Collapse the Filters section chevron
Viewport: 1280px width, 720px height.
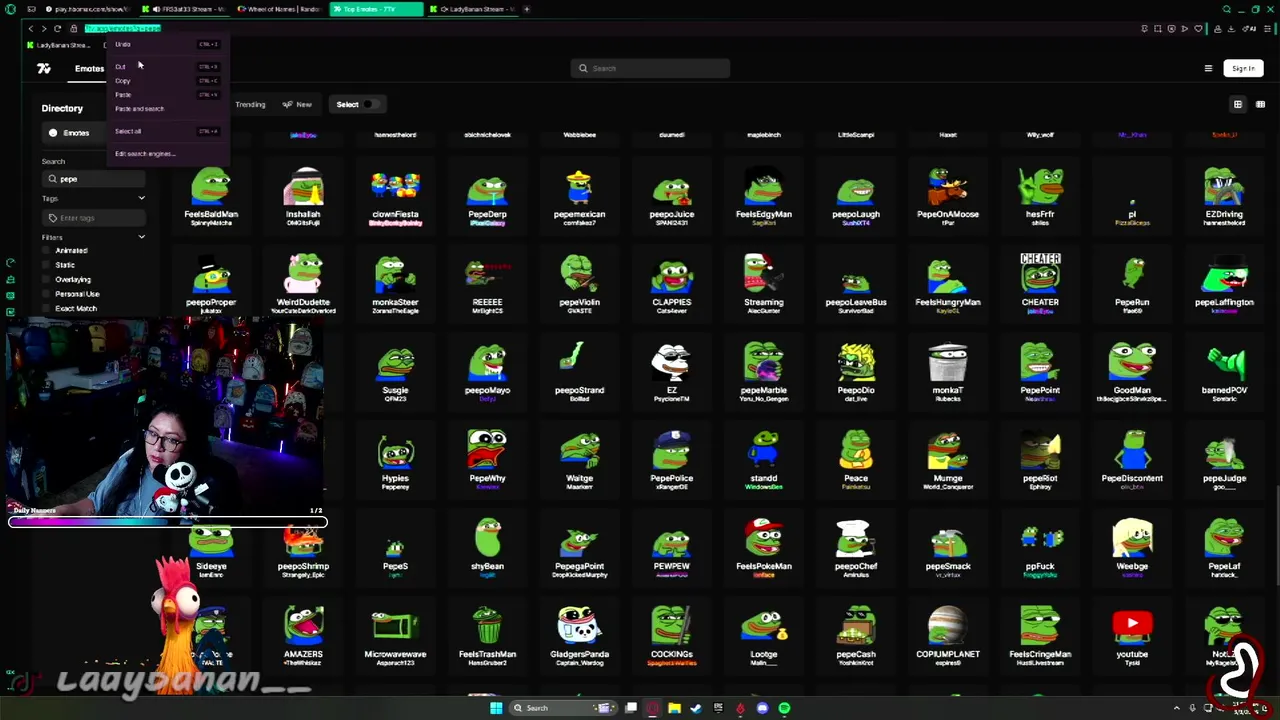pyautogui.click(x=141, y=237)
